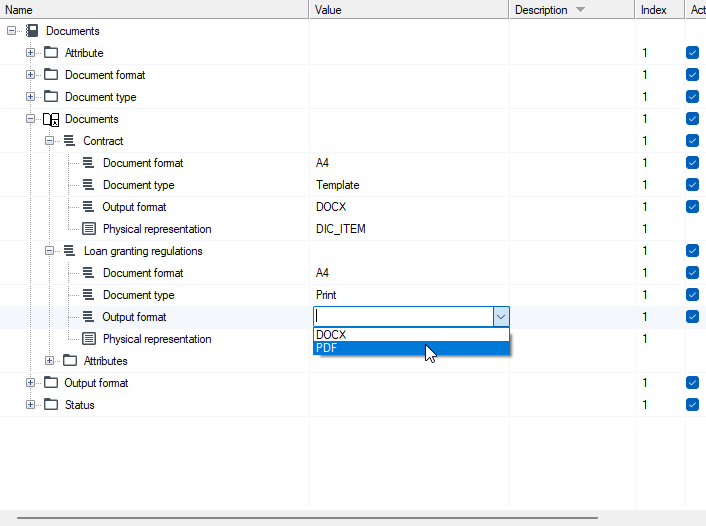This screenshot has width=706, height=526.
Task: Click Loan regulations' Document format icon
Action: click(89, 272)
